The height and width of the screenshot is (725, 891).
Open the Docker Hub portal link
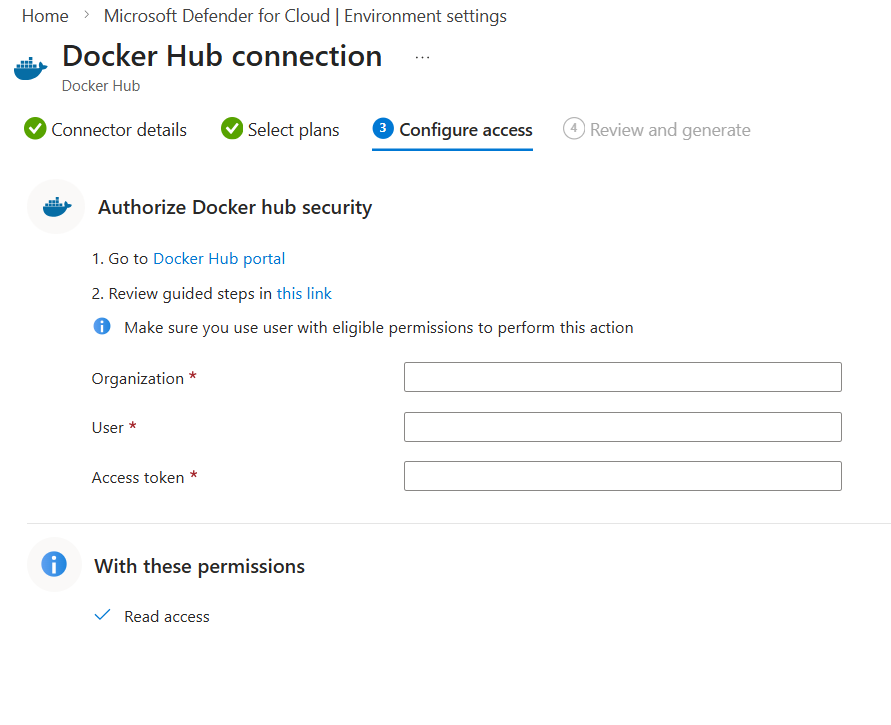pyautogui.click(x=219, y=259)
